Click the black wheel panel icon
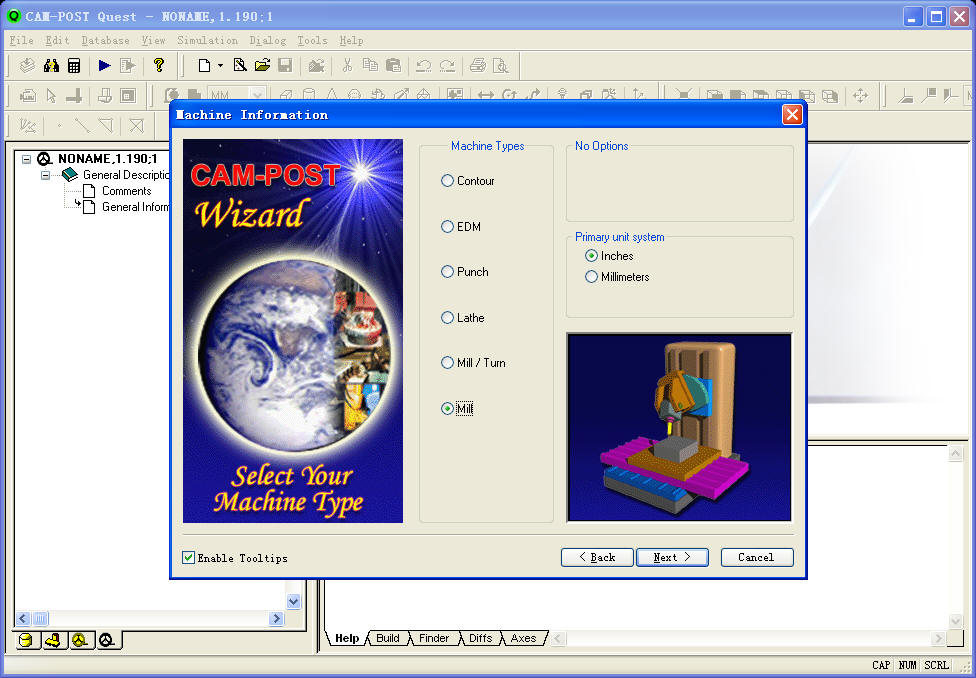 pos(107,640)
